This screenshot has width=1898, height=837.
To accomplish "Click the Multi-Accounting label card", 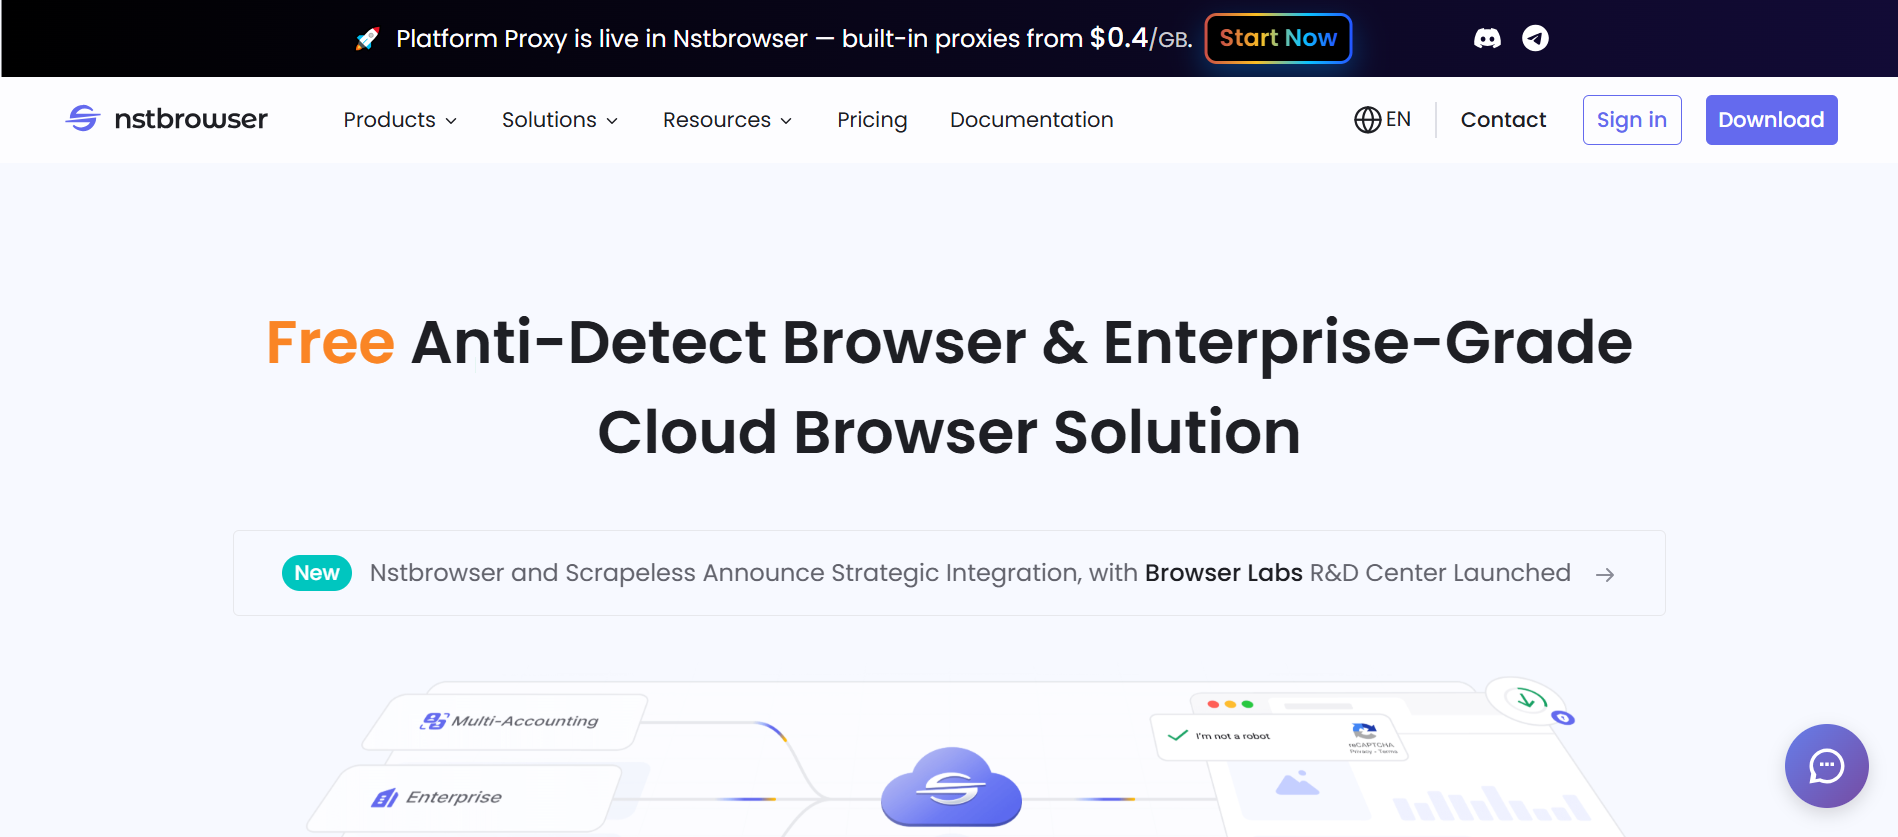I will (505, 722).
